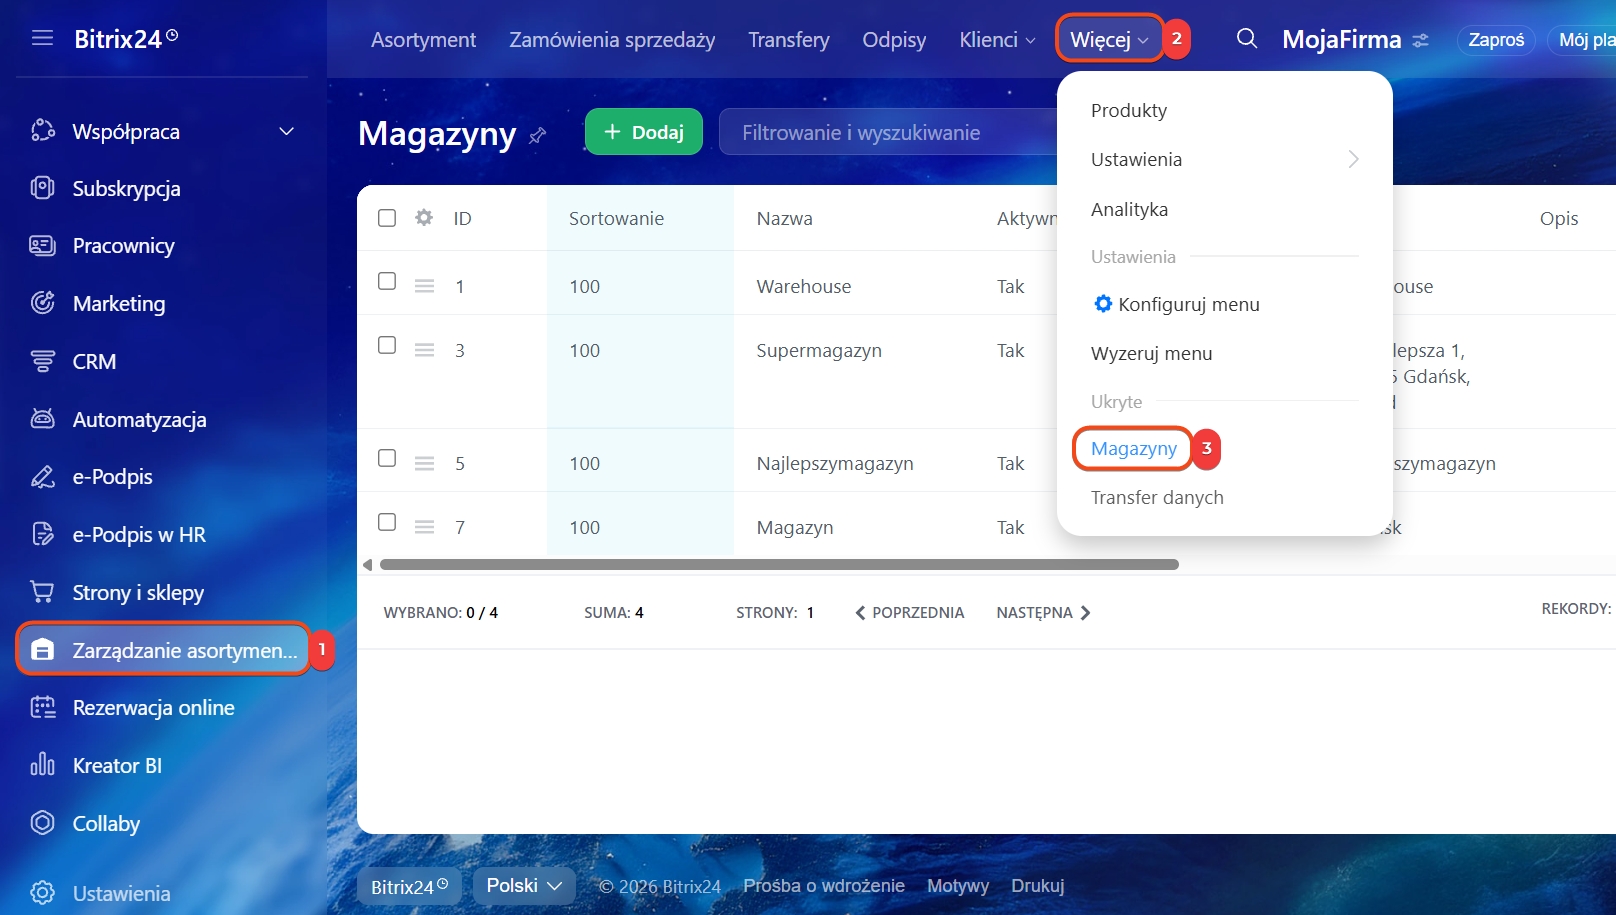
Task: Toggle the select-all checkbox in table header
Action: pyautogui.click(x=387, y=218)
